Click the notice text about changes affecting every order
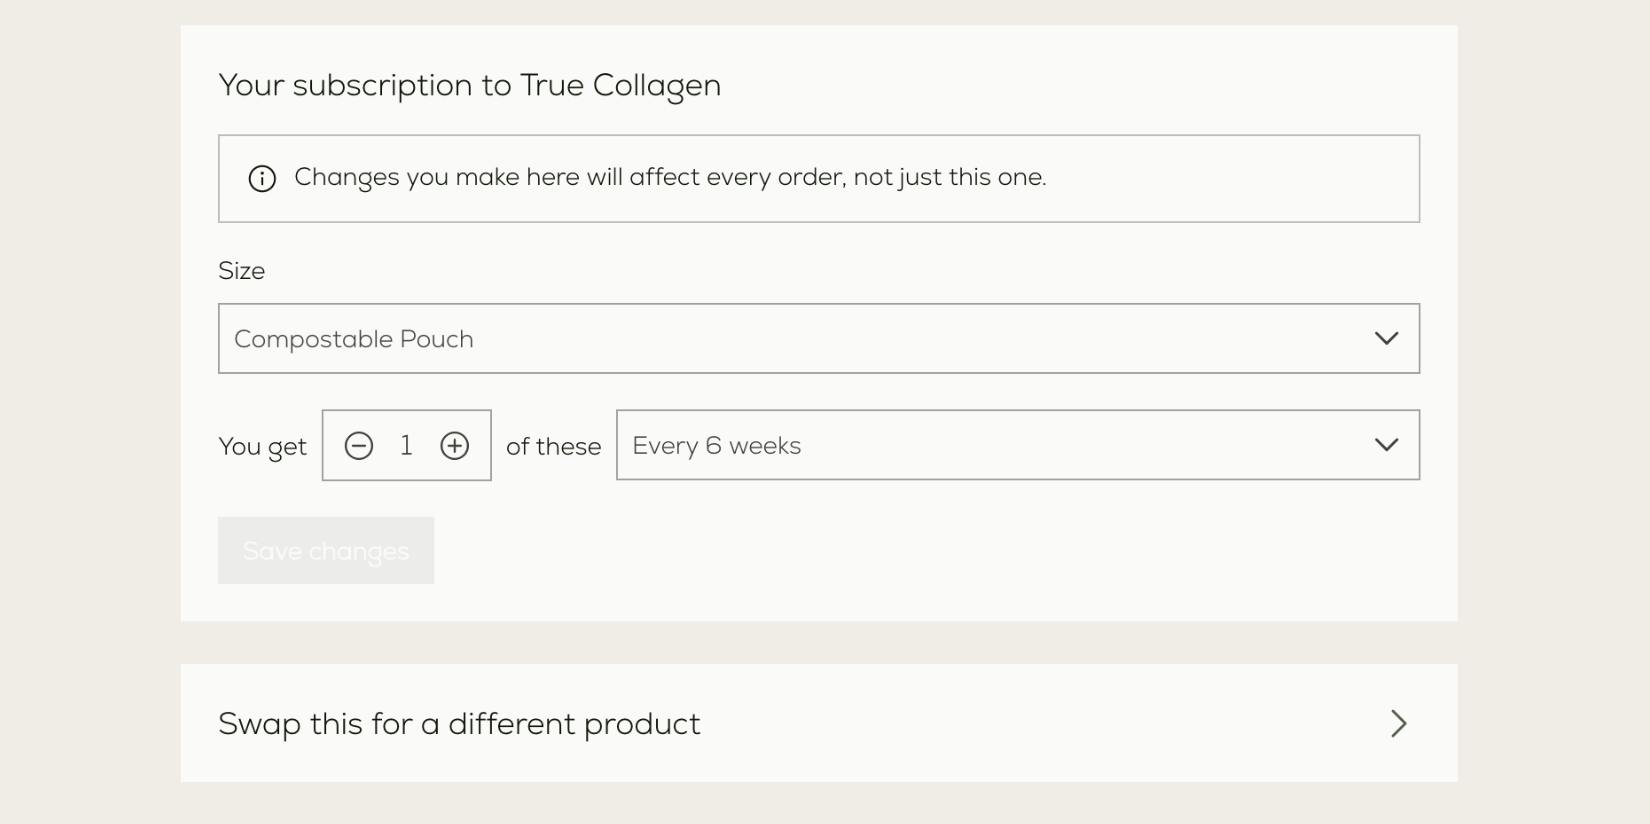The width and height of the screenshot is (1650, 824). (670, 178)
